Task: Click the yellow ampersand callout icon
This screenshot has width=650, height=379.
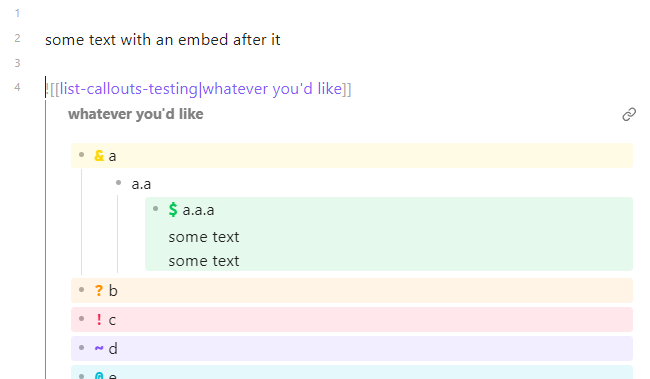Action: pos(99,156)
